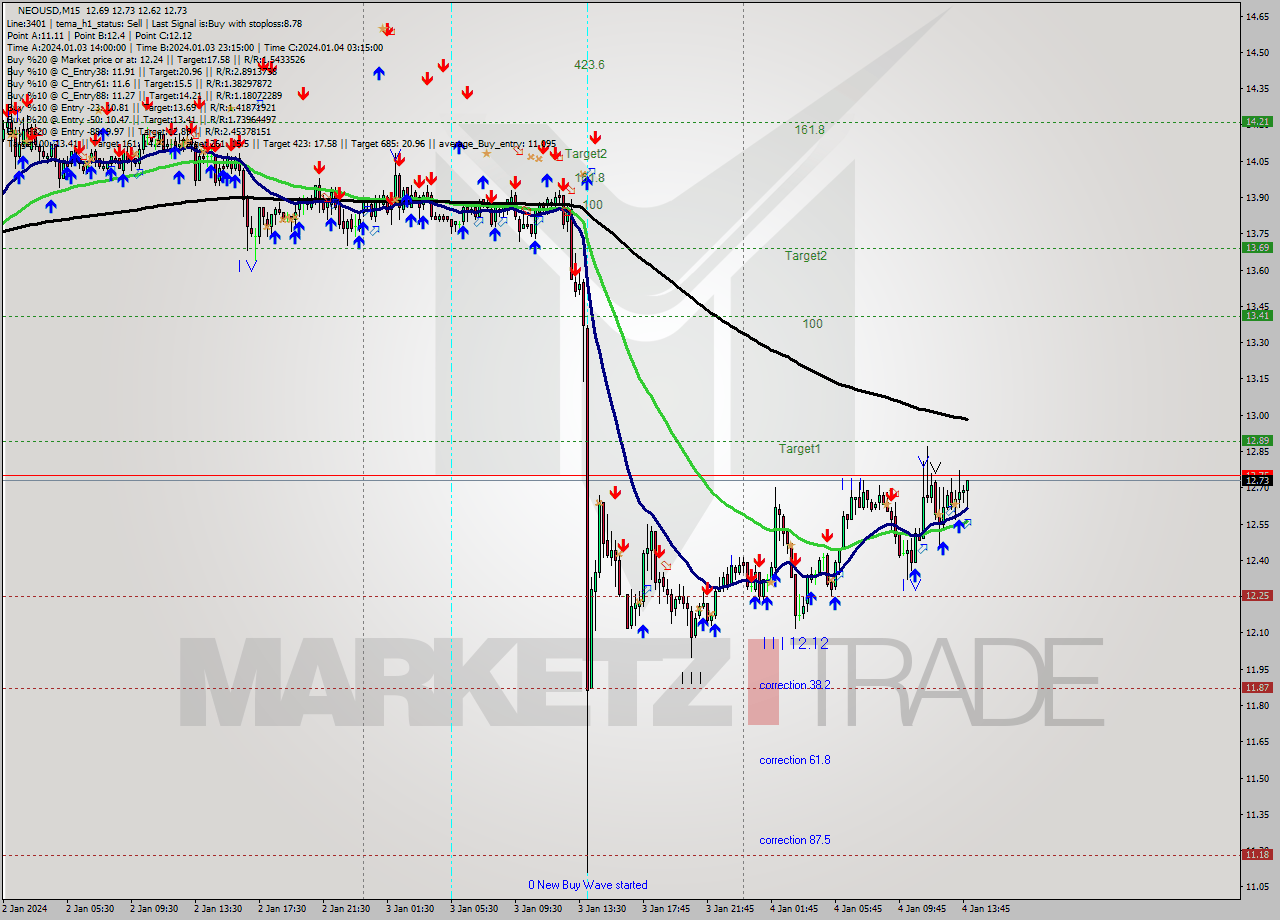Image resolution: width=1280 pixels, height=920 pixels.
Task: Click the 161.8 level label below 14.21 line
Action: pos(809,129)
